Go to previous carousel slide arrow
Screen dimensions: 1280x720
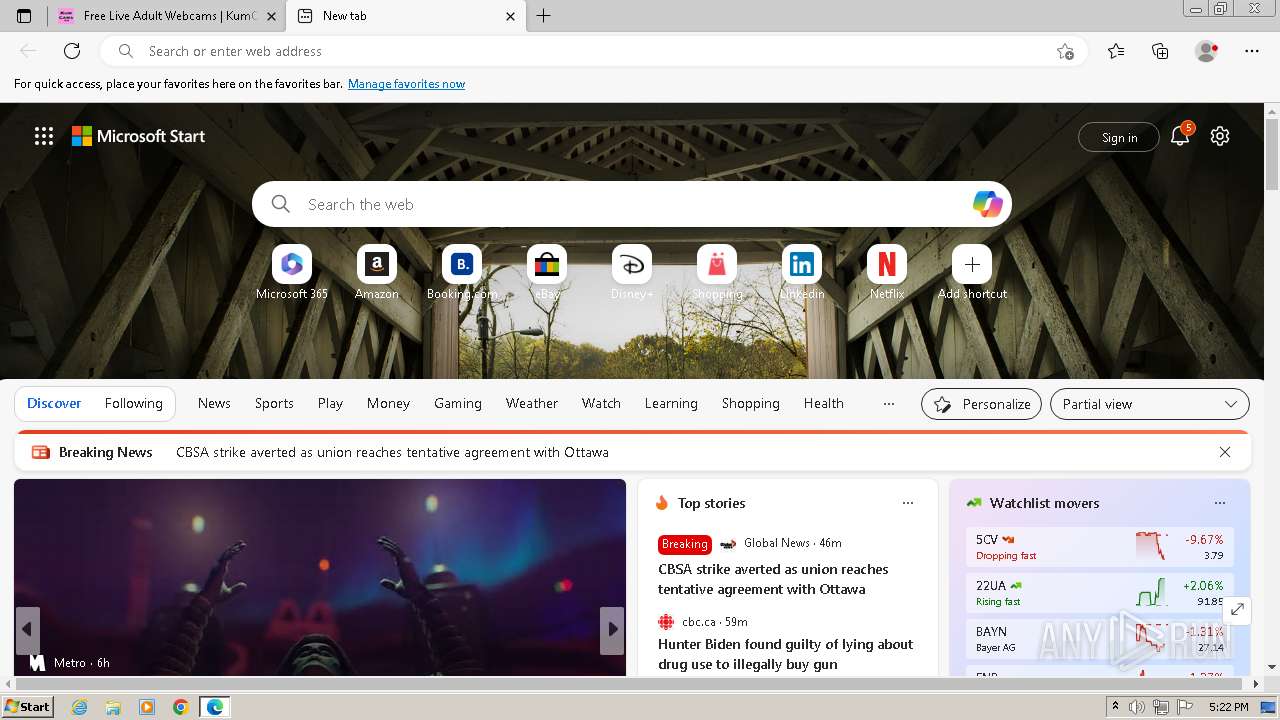click(x=27, y=630)
